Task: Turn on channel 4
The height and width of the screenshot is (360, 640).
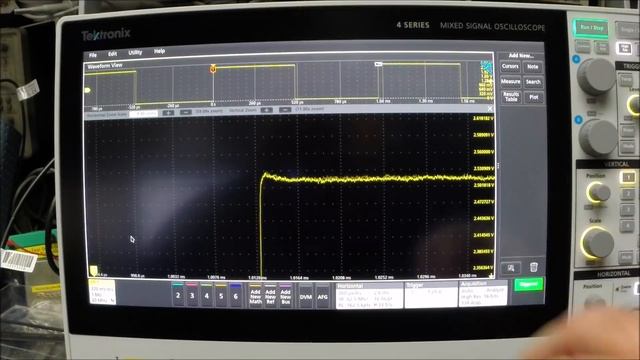Action: pyautogui.click(x=207, y=295)
